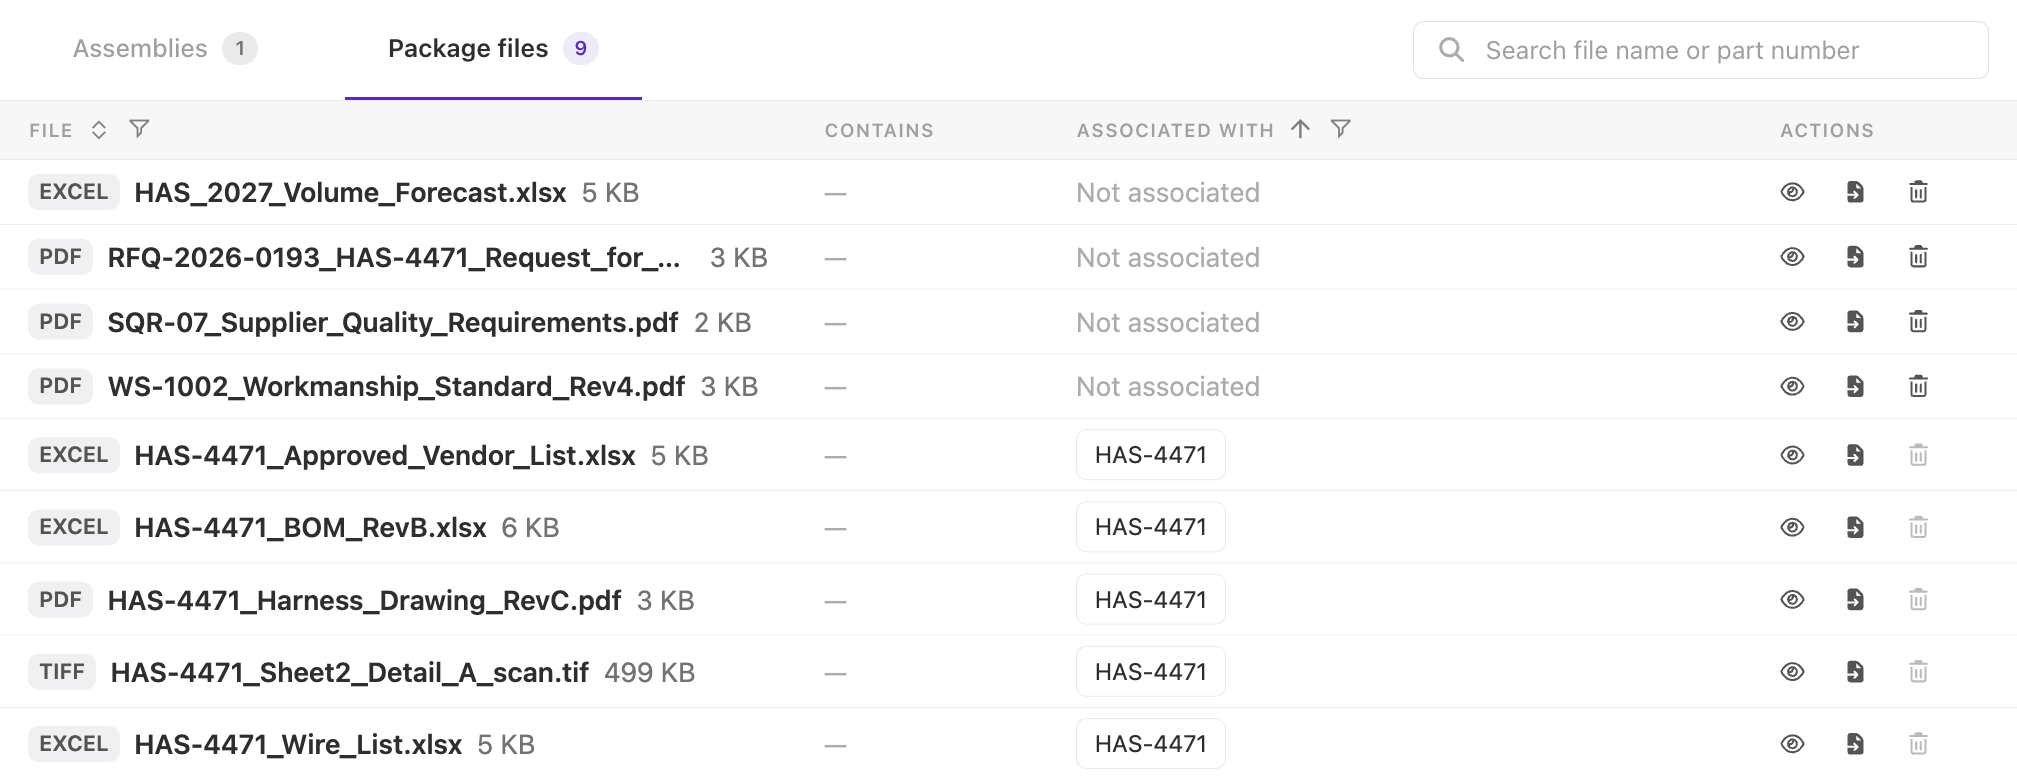
Task: Preview HAS-4471_Wire_List.xlsx with eye icon
Action: [1792, 744]
